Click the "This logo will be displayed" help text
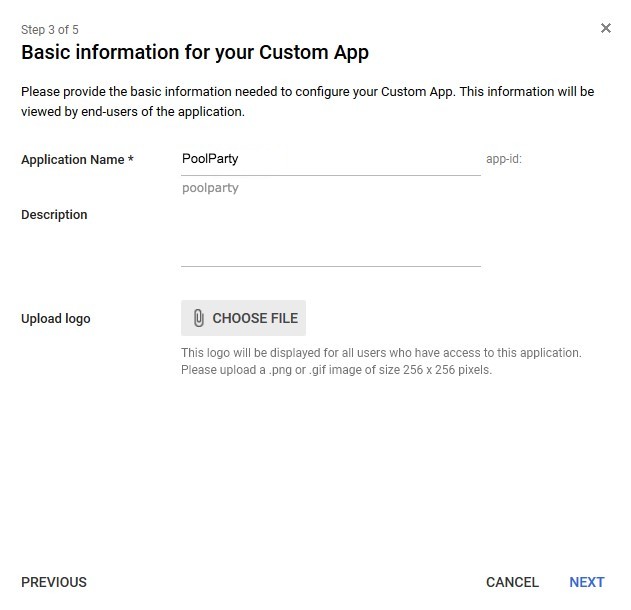Viewport: 631px width, 610px height. [x=381, y=352]
